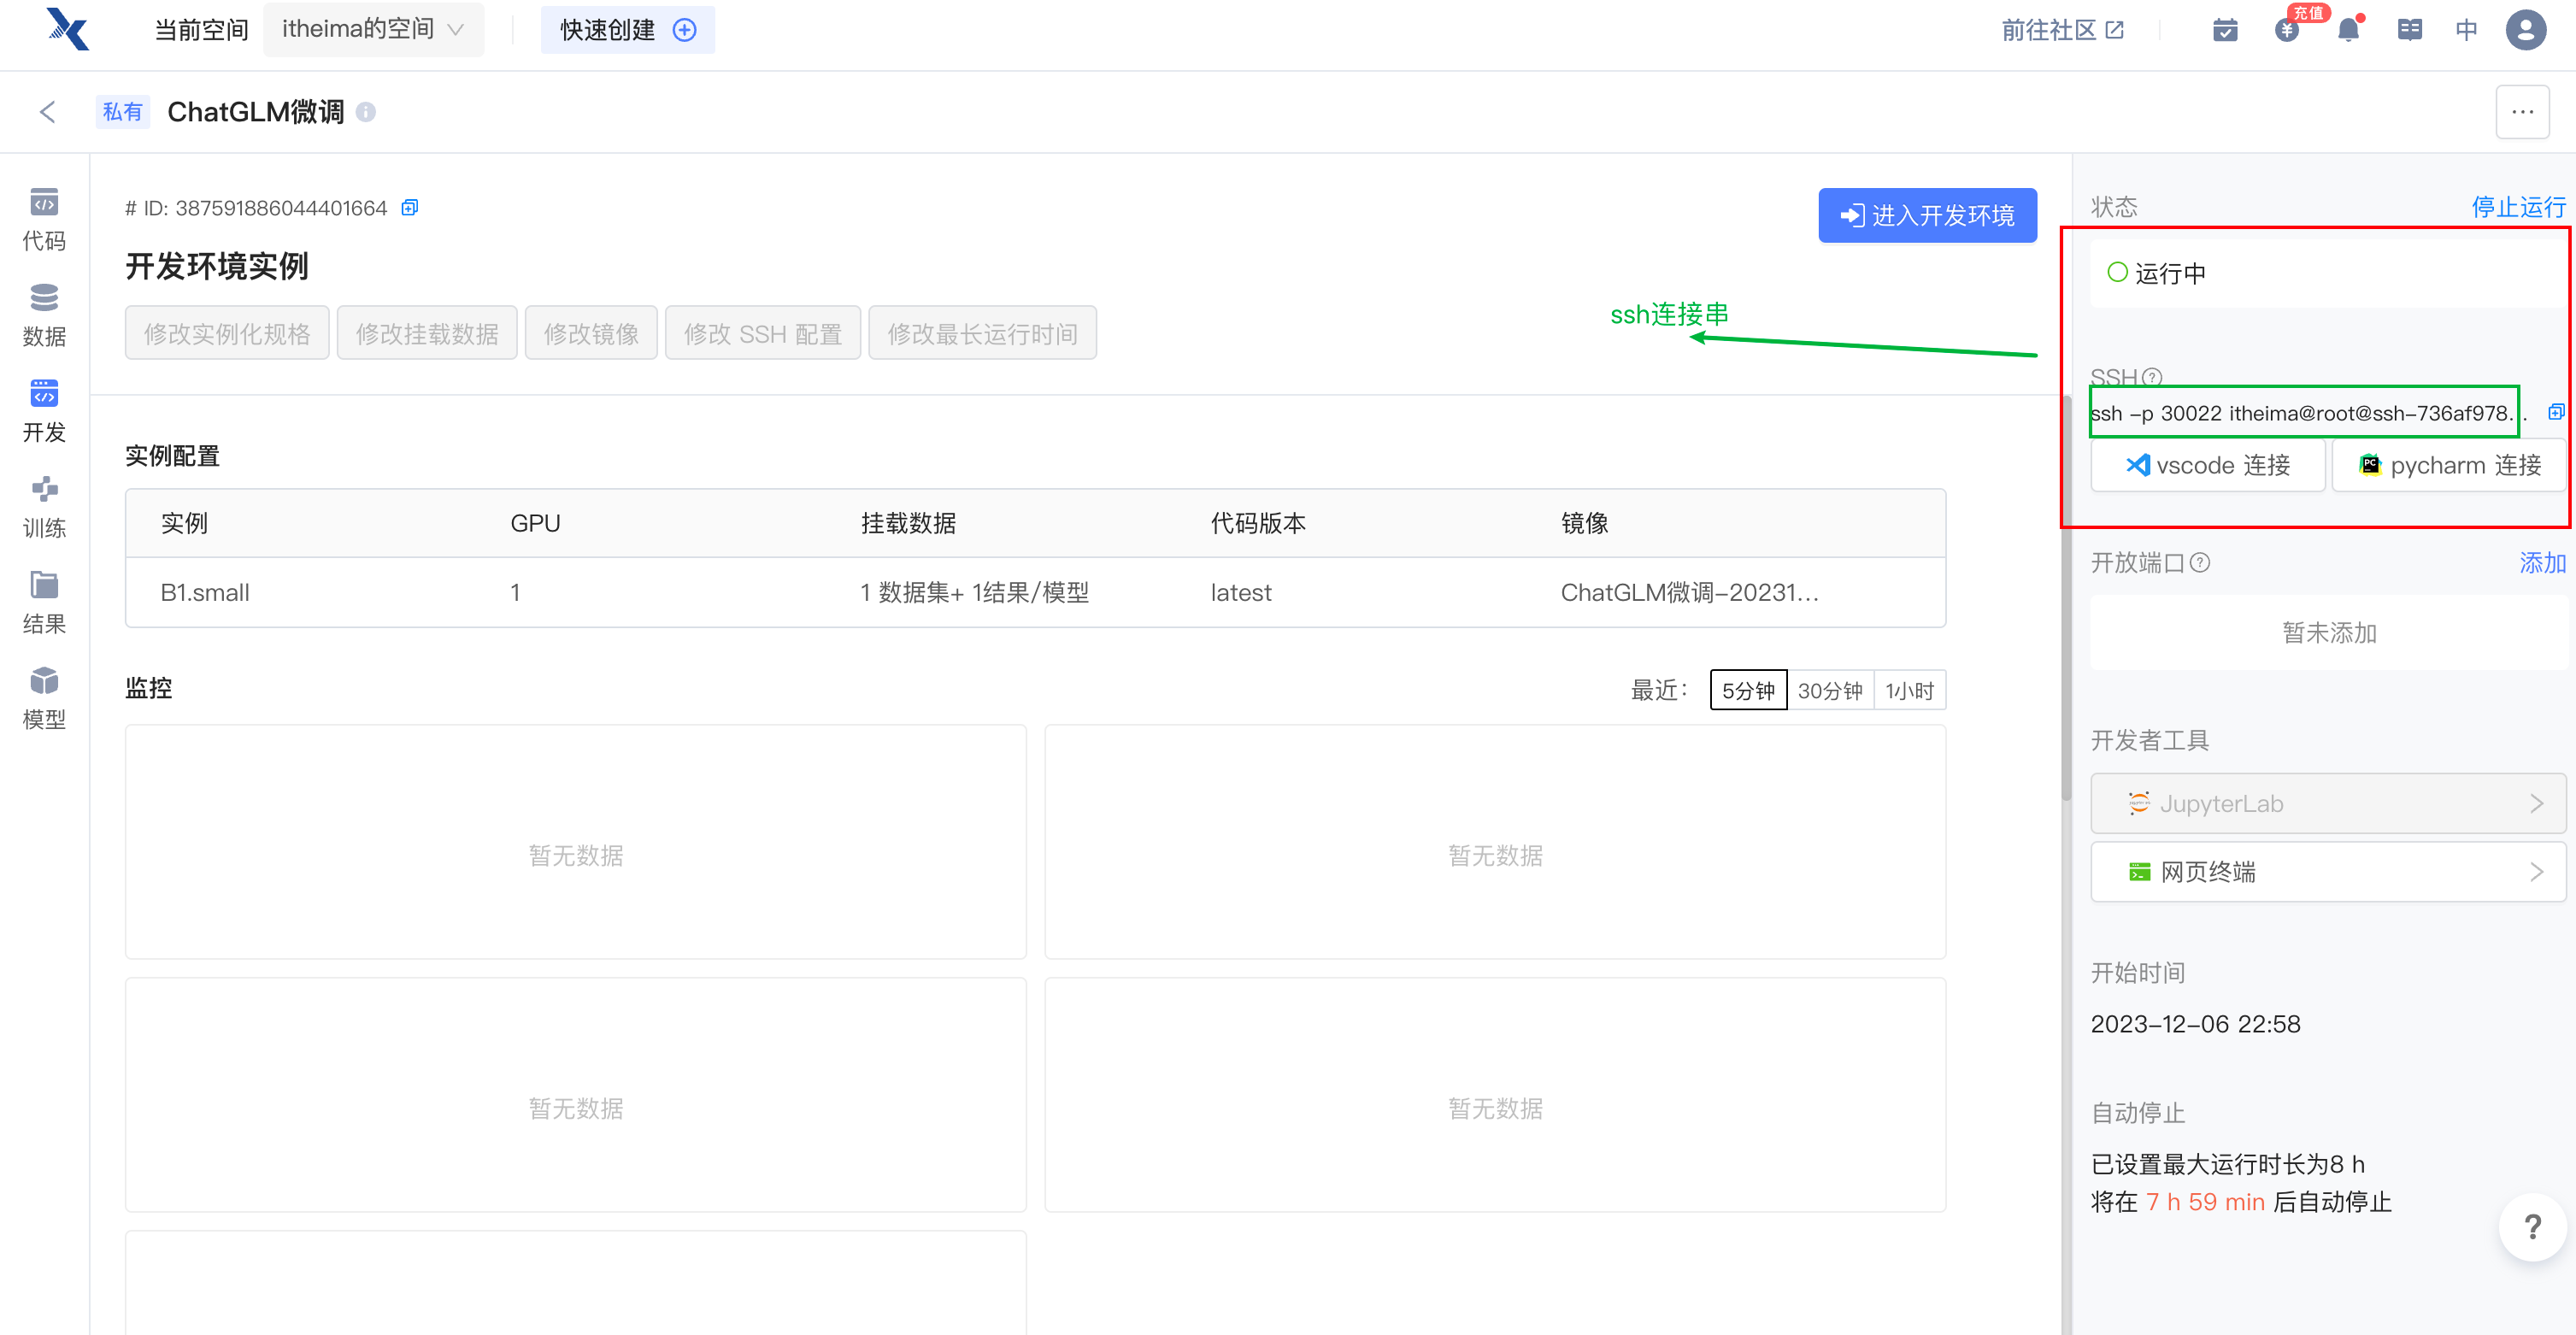Open the three-dots more options menu

(2521, 112)
